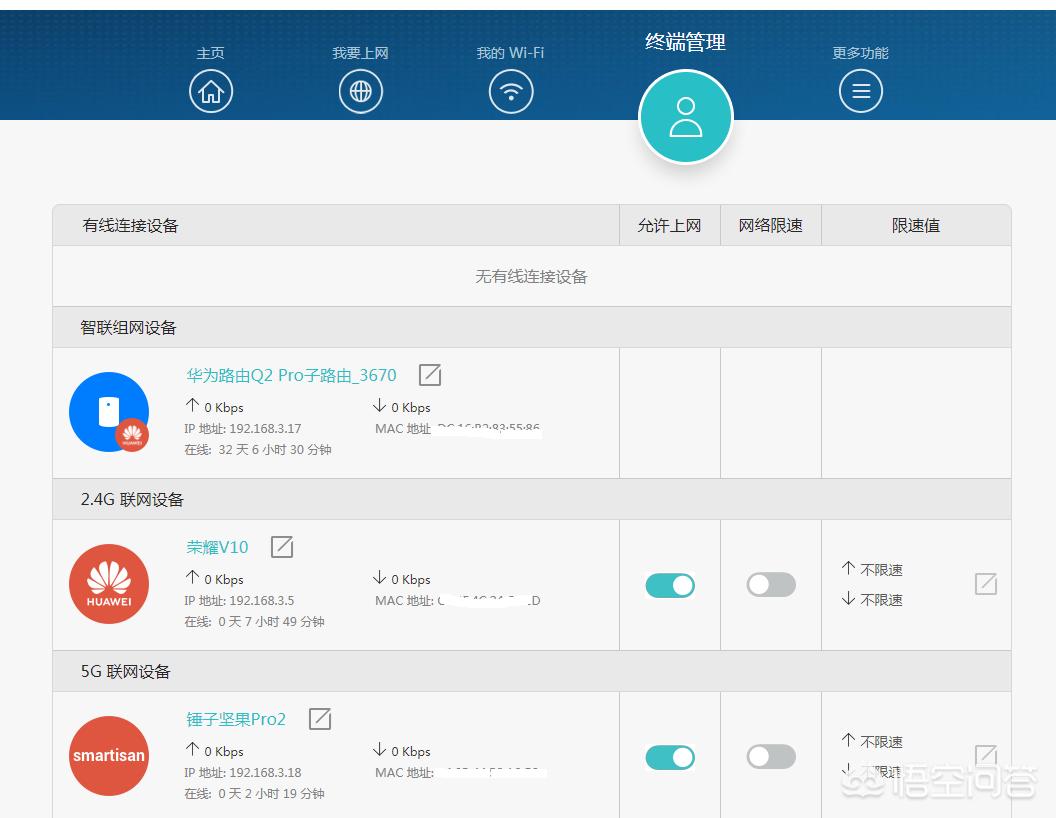1056x818 pixels.
Task: Rename 锤子坚果Pro2 using its edit icon
Action: point(320,719)
